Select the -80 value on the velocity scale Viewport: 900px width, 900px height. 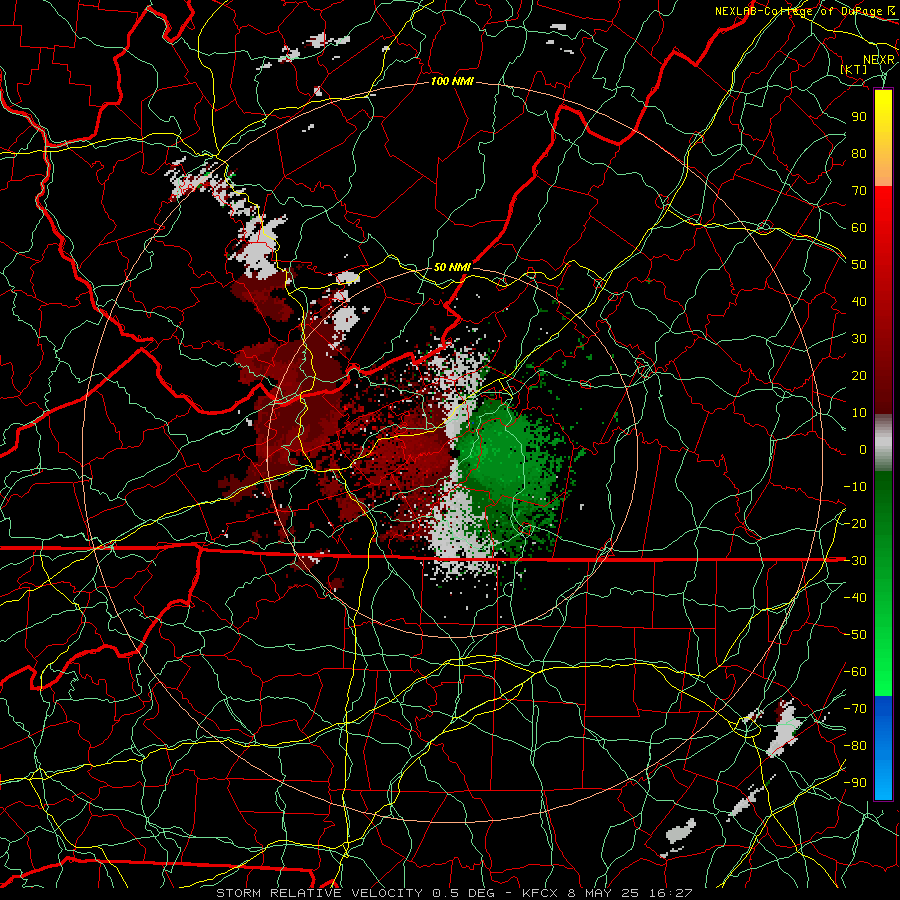pos(855,746)
